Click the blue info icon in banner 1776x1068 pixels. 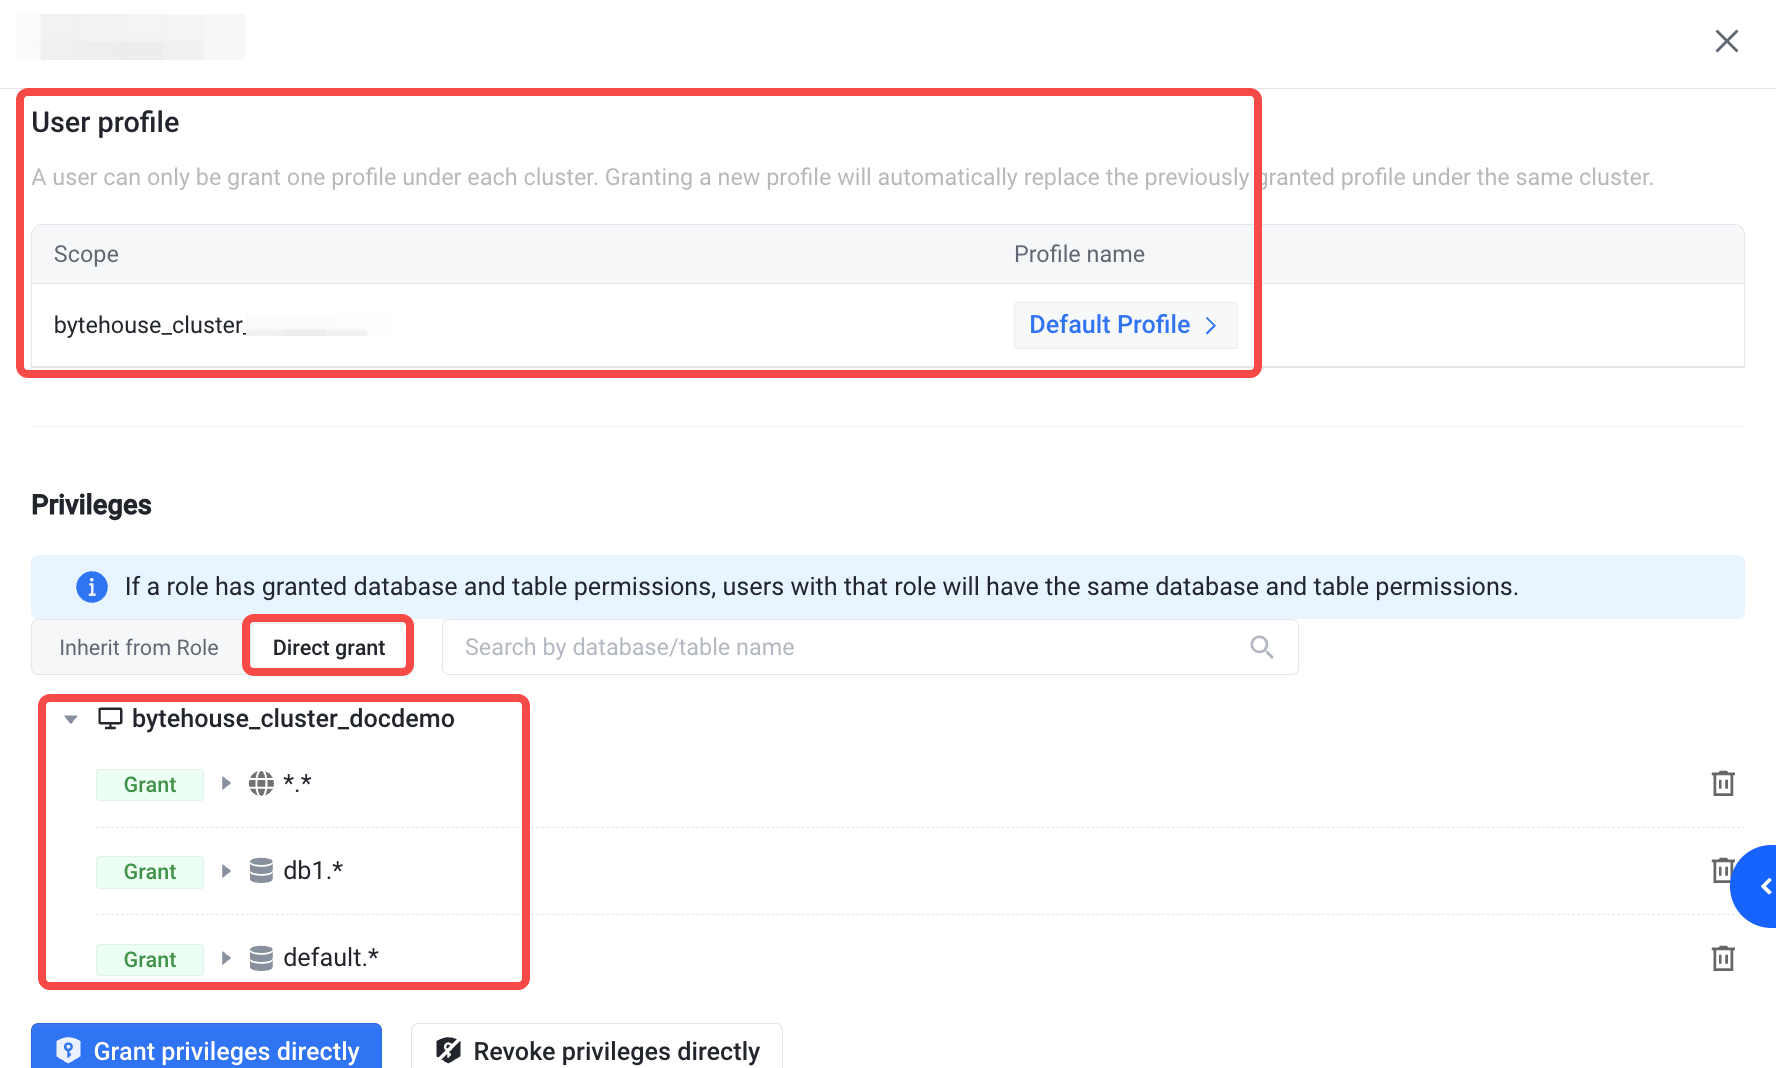click(x=92, y=586)
